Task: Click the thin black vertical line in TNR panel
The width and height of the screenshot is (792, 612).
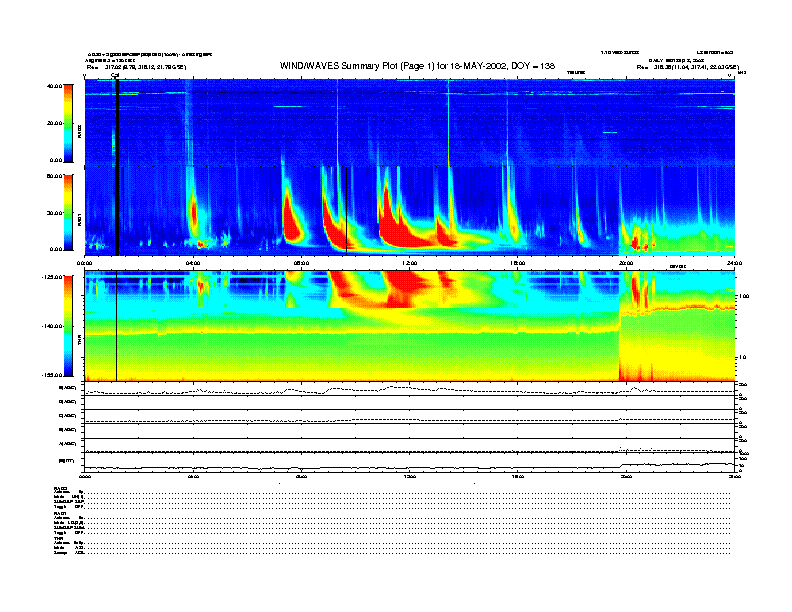Action: (x=117, y=326)
